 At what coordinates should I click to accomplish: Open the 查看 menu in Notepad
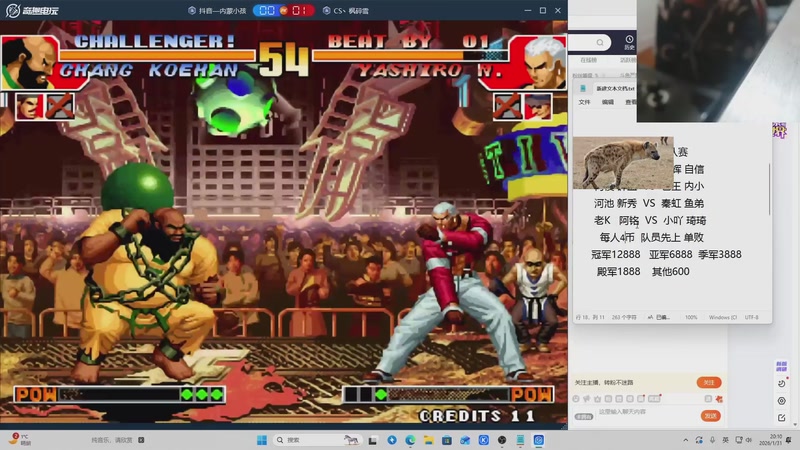coord(631,102)
